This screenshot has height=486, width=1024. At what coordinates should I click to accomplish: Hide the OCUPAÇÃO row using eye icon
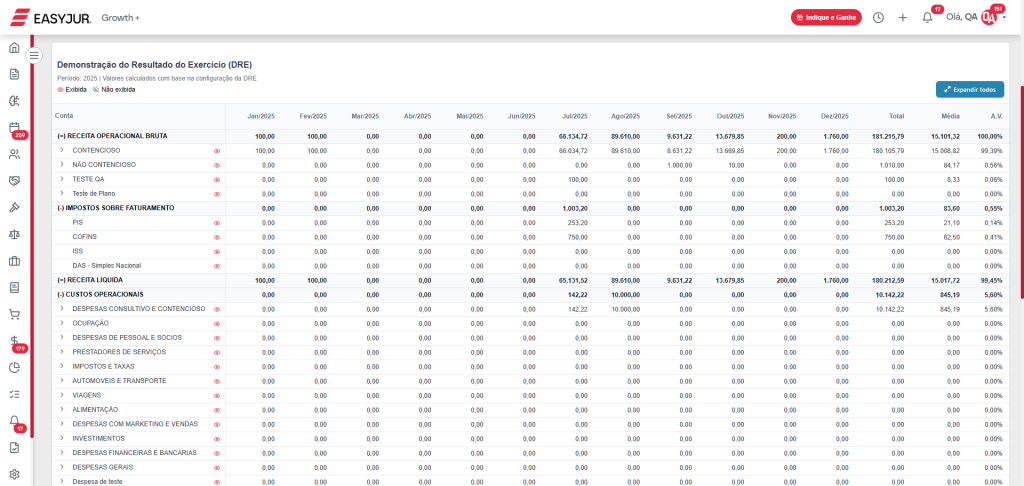tap(216, 324)
